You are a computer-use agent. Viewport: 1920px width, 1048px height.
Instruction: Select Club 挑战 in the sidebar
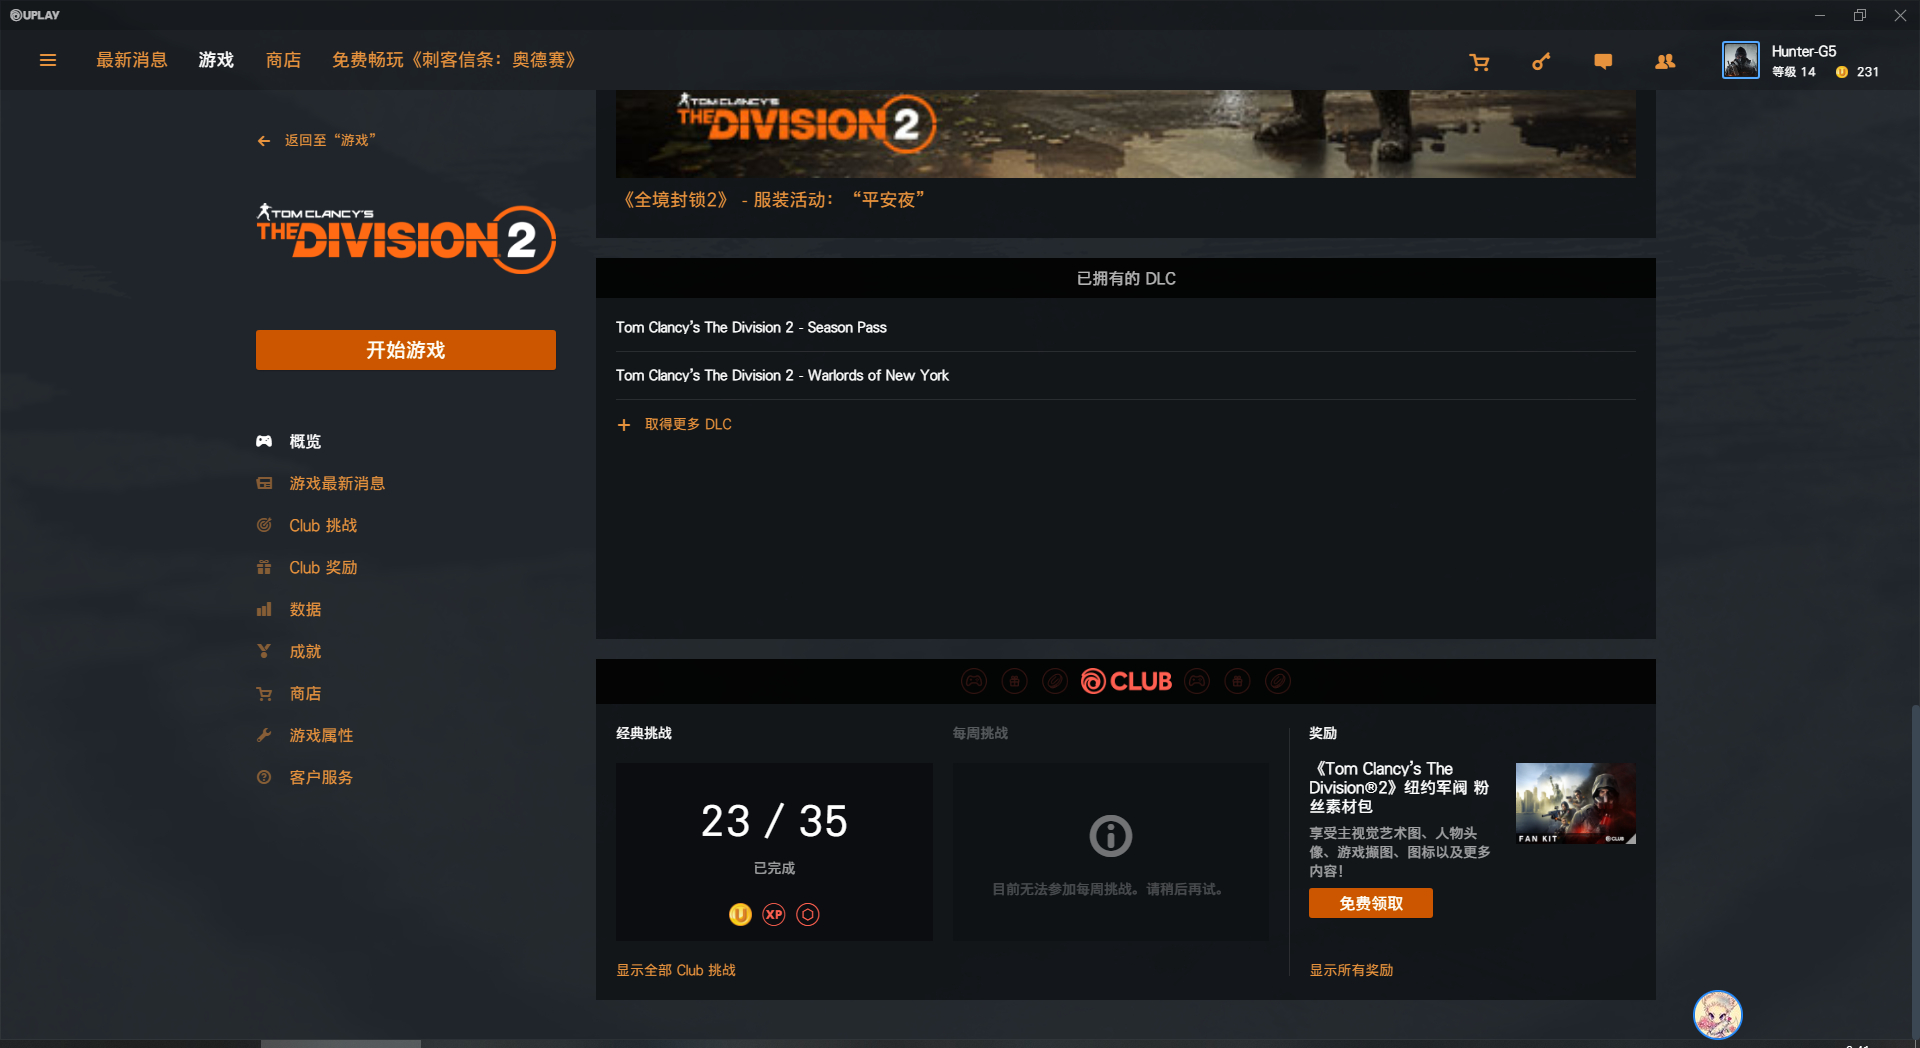[323, 525]
